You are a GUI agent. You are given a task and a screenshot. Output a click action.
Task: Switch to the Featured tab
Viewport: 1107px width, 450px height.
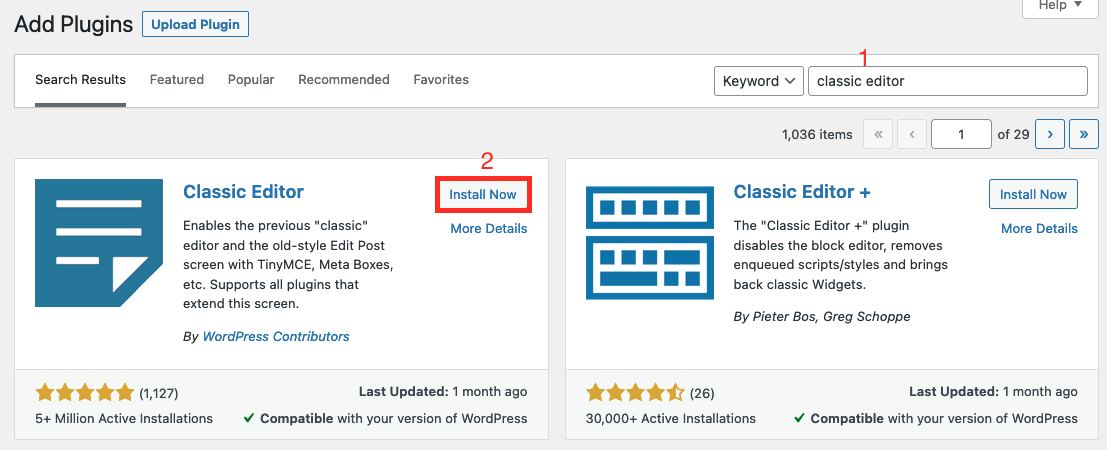point(176,80)
